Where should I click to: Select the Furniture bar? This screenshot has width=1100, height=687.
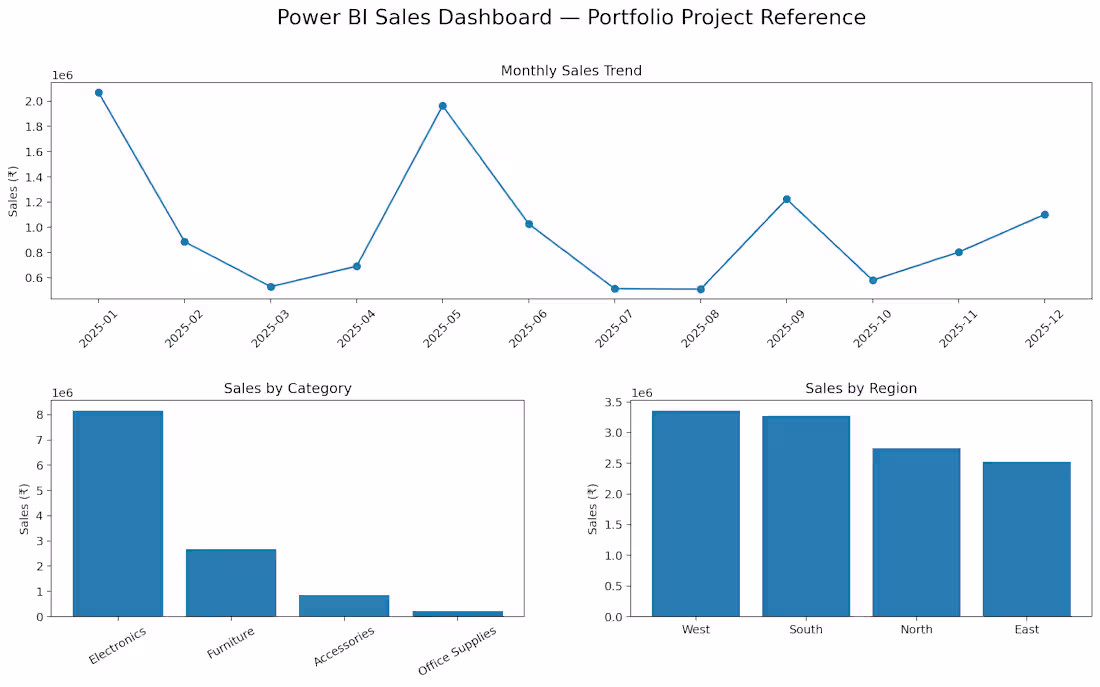tap(231, 583)
